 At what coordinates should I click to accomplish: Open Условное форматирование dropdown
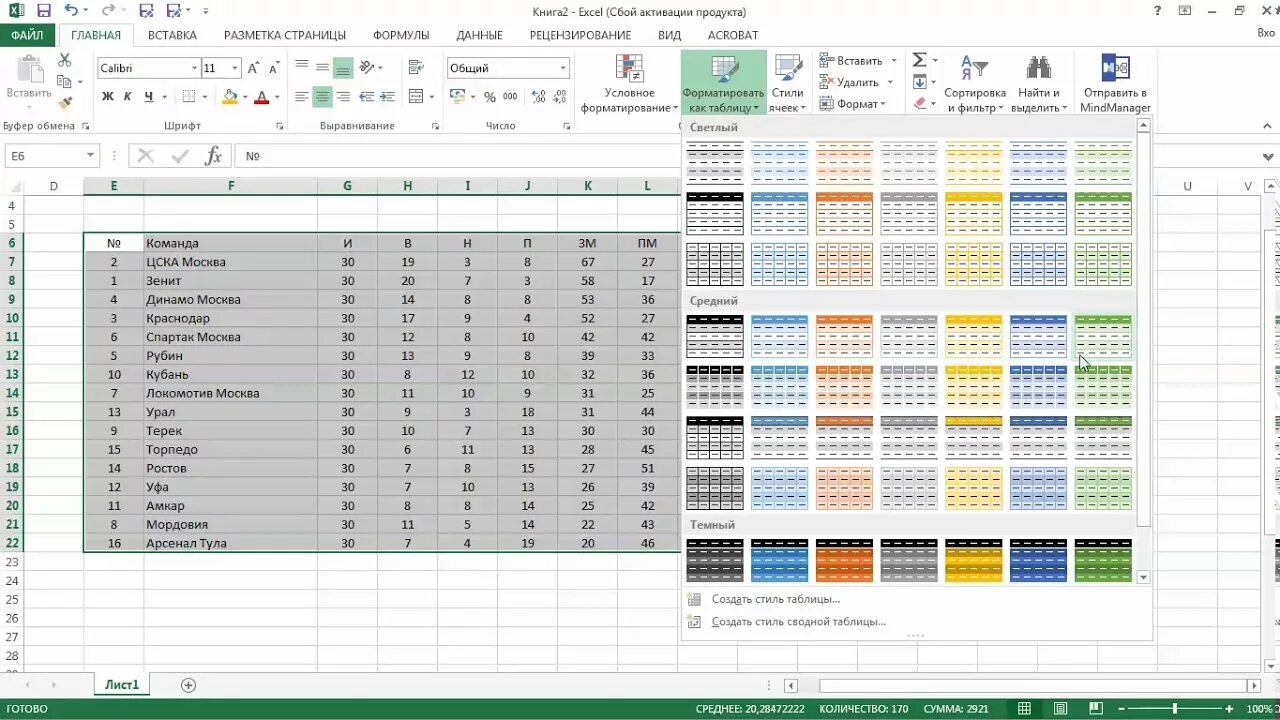[629, 83]
